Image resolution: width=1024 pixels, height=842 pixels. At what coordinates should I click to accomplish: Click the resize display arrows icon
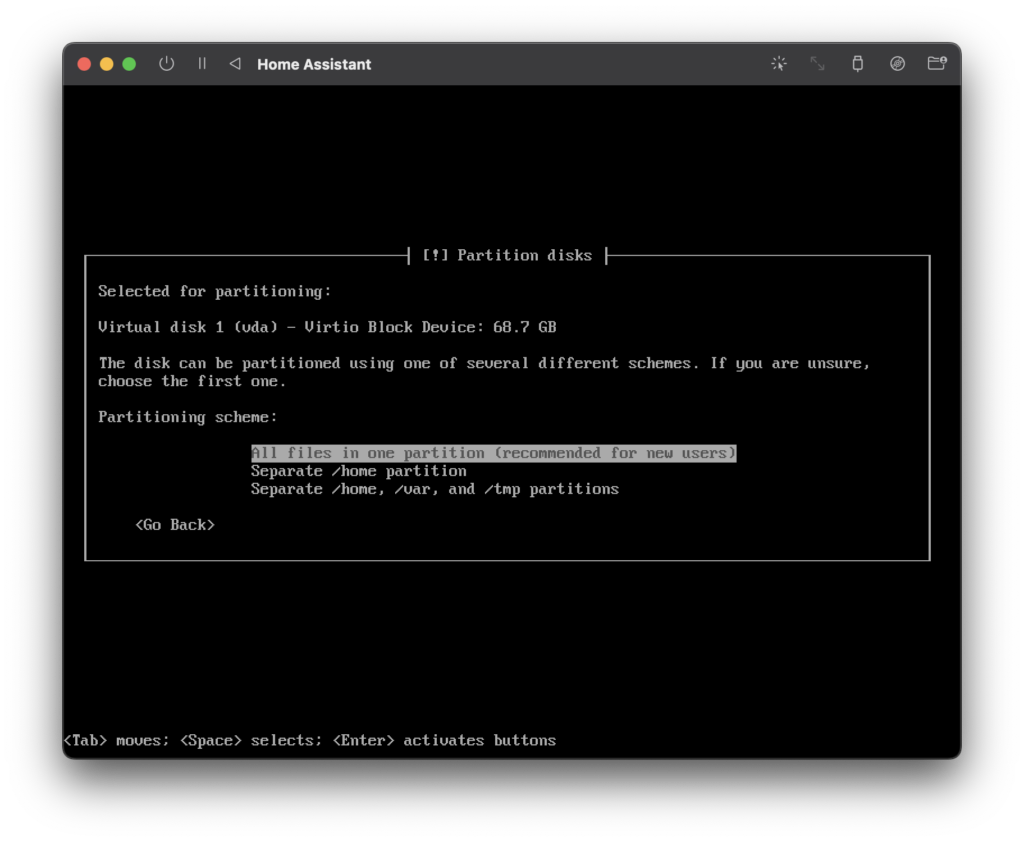point(818,64)
